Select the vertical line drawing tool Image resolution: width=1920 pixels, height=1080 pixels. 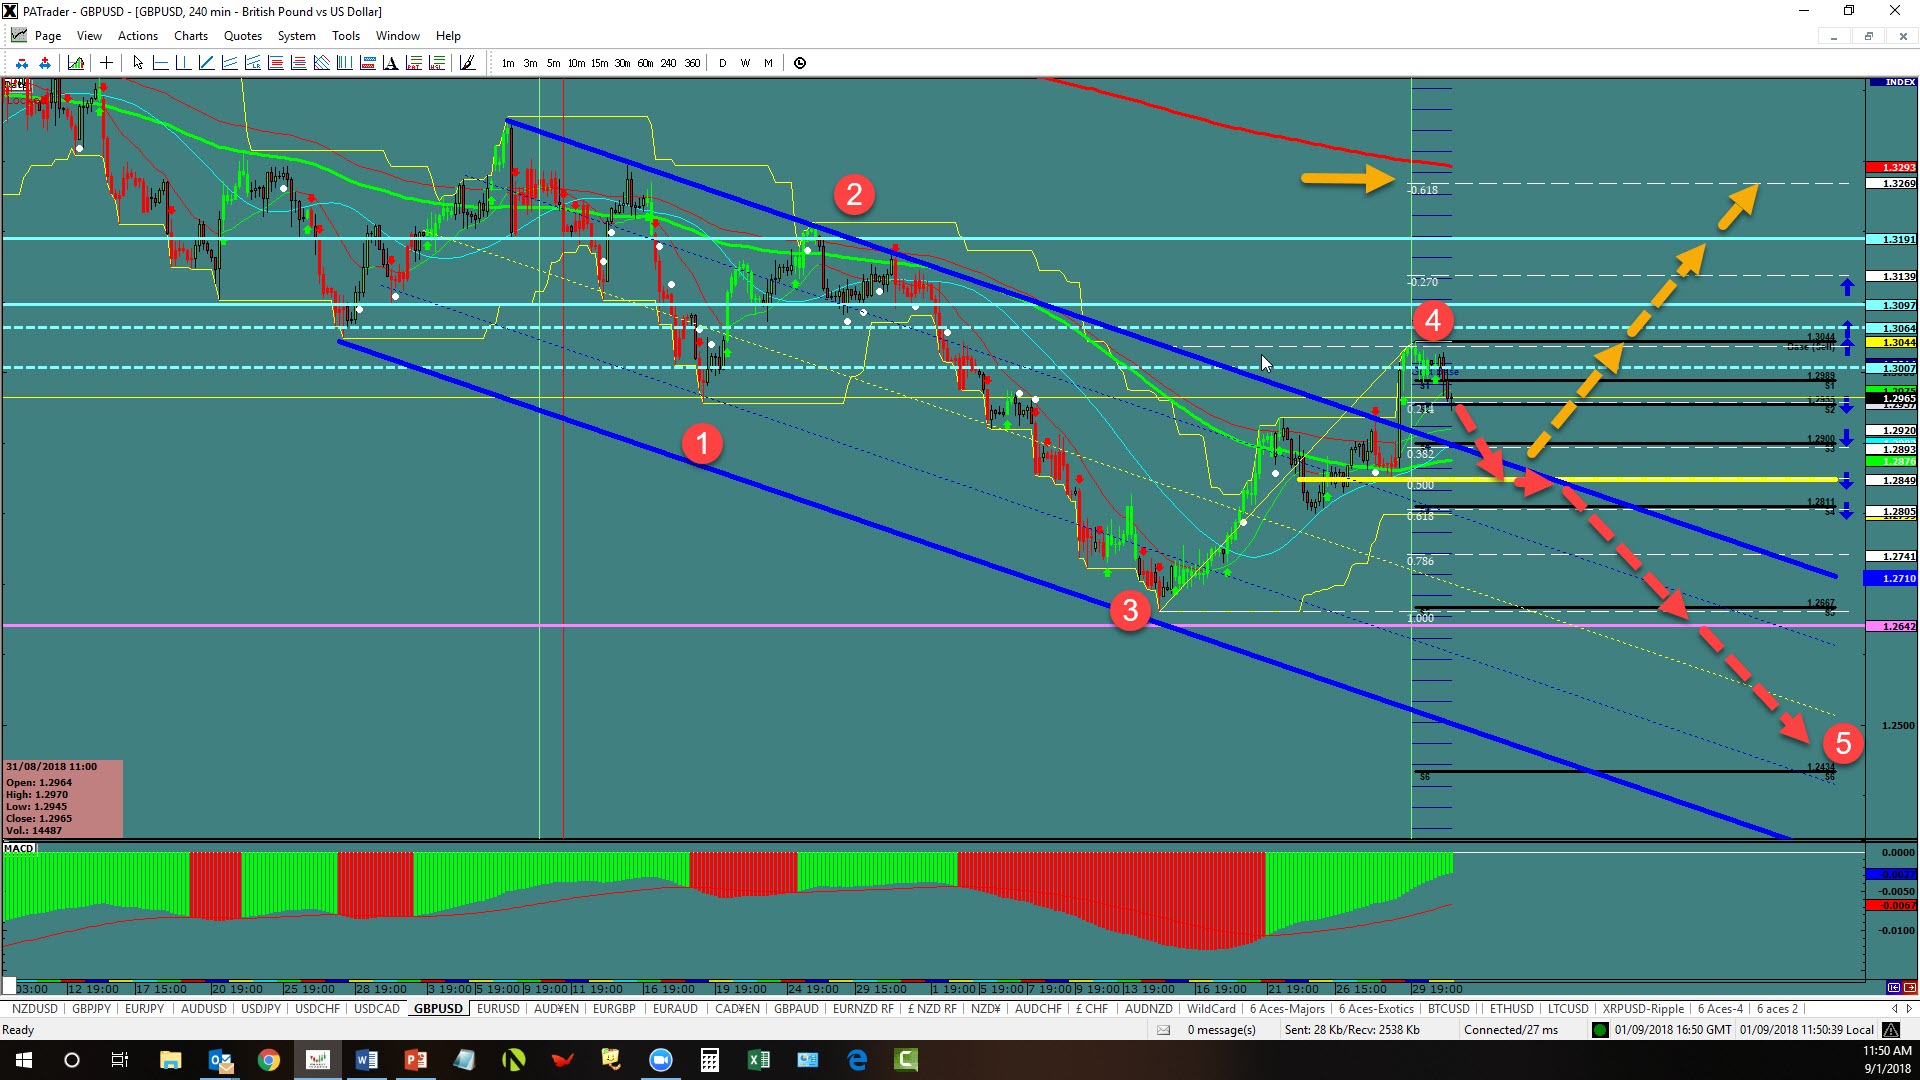pos(183,63)
